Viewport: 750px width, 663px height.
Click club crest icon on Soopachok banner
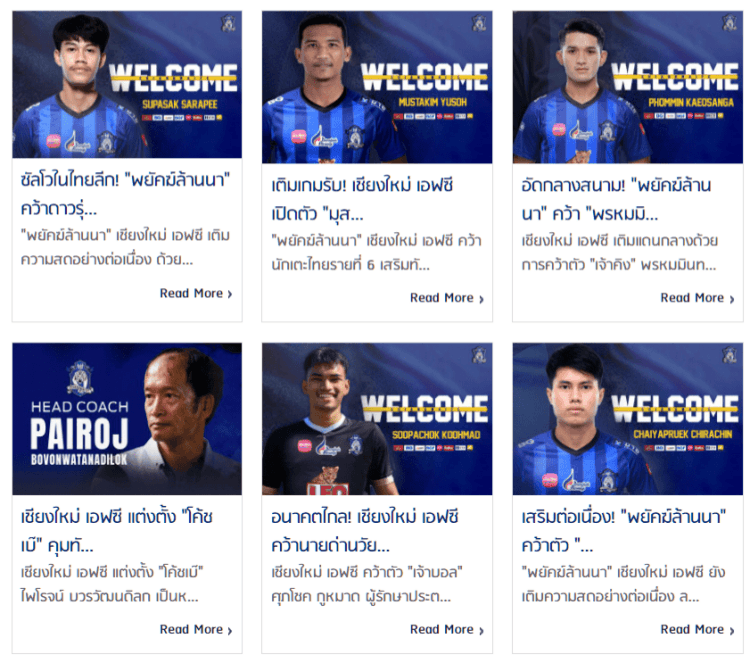tap(479, 355)
